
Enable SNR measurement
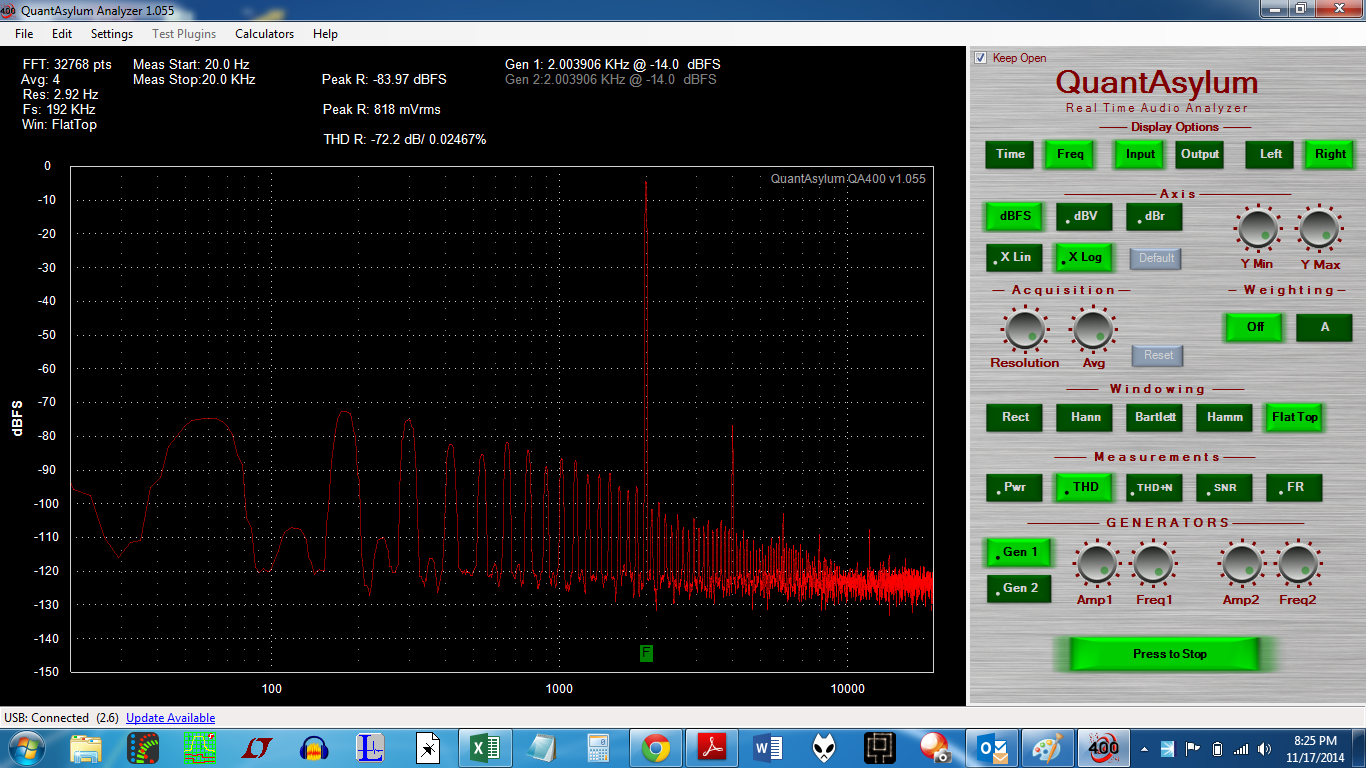pos(1224,488)
